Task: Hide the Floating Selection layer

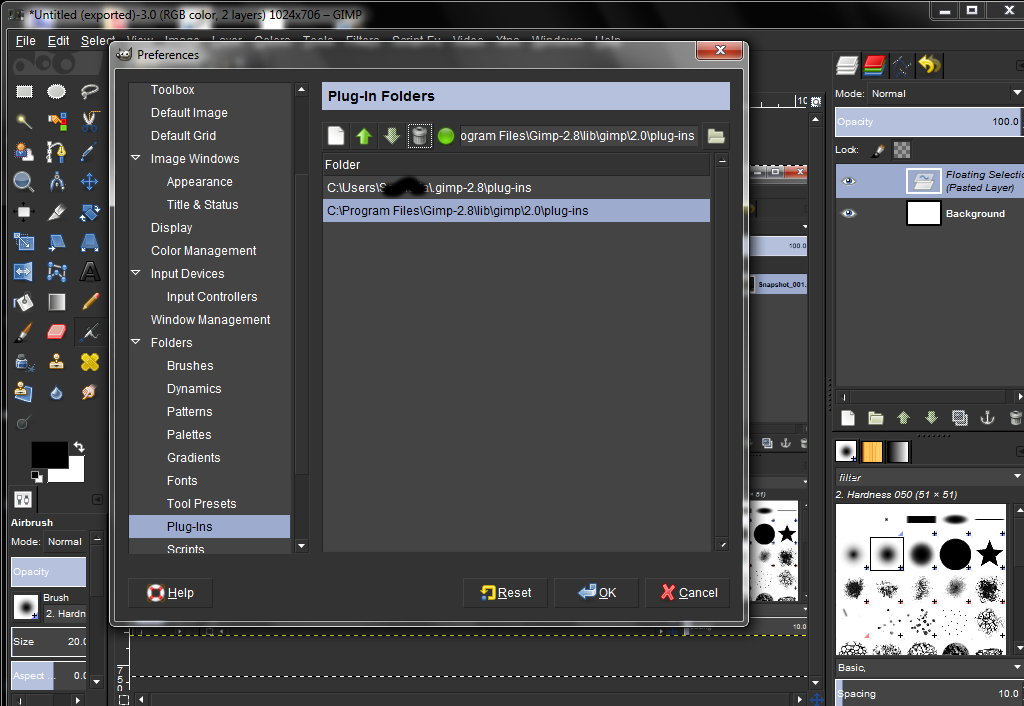Action: [848, 181]
